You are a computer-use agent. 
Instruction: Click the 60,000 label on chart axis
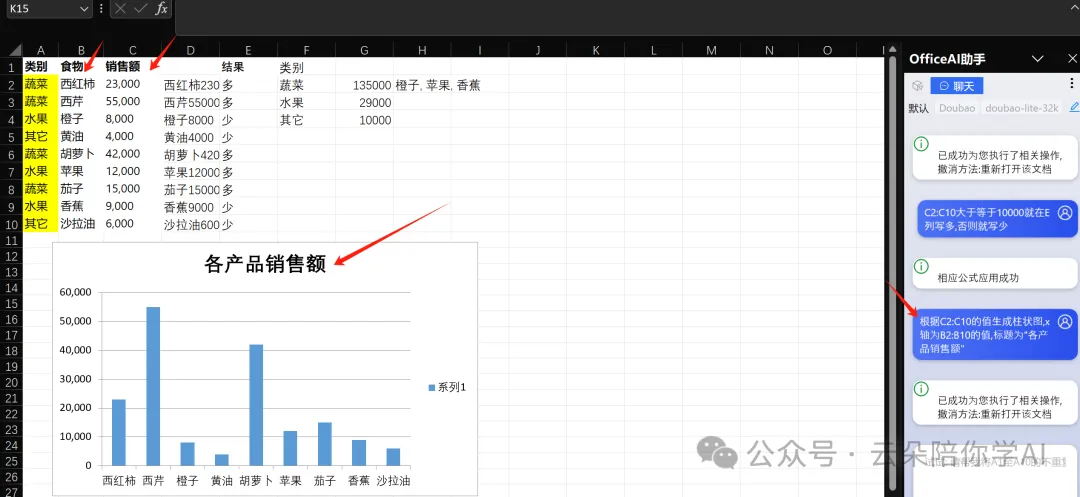(77, 292)
